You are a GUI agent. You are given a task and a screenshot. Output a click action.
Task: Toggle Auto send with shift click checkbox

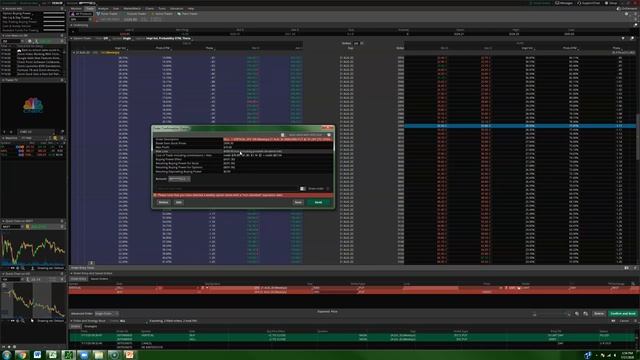pos(282,135)
